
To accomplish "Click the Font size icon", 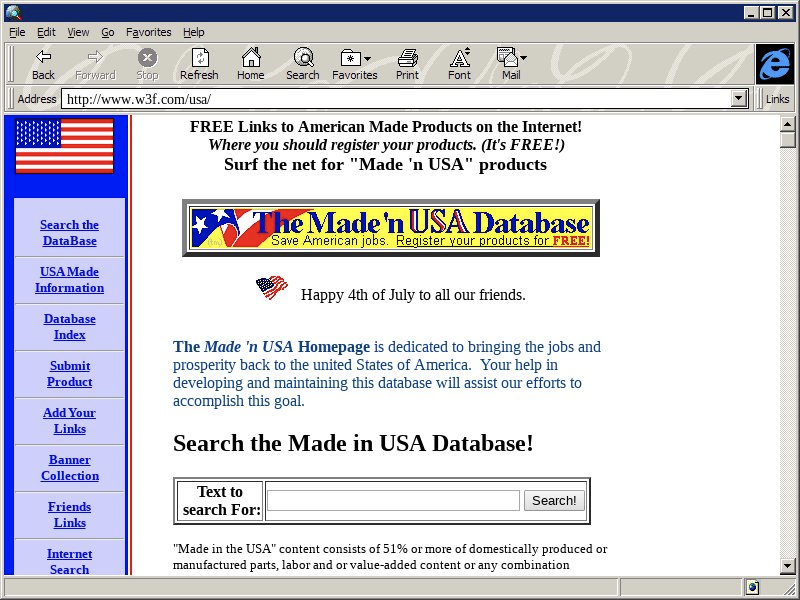I will click(x=459, y=64).
